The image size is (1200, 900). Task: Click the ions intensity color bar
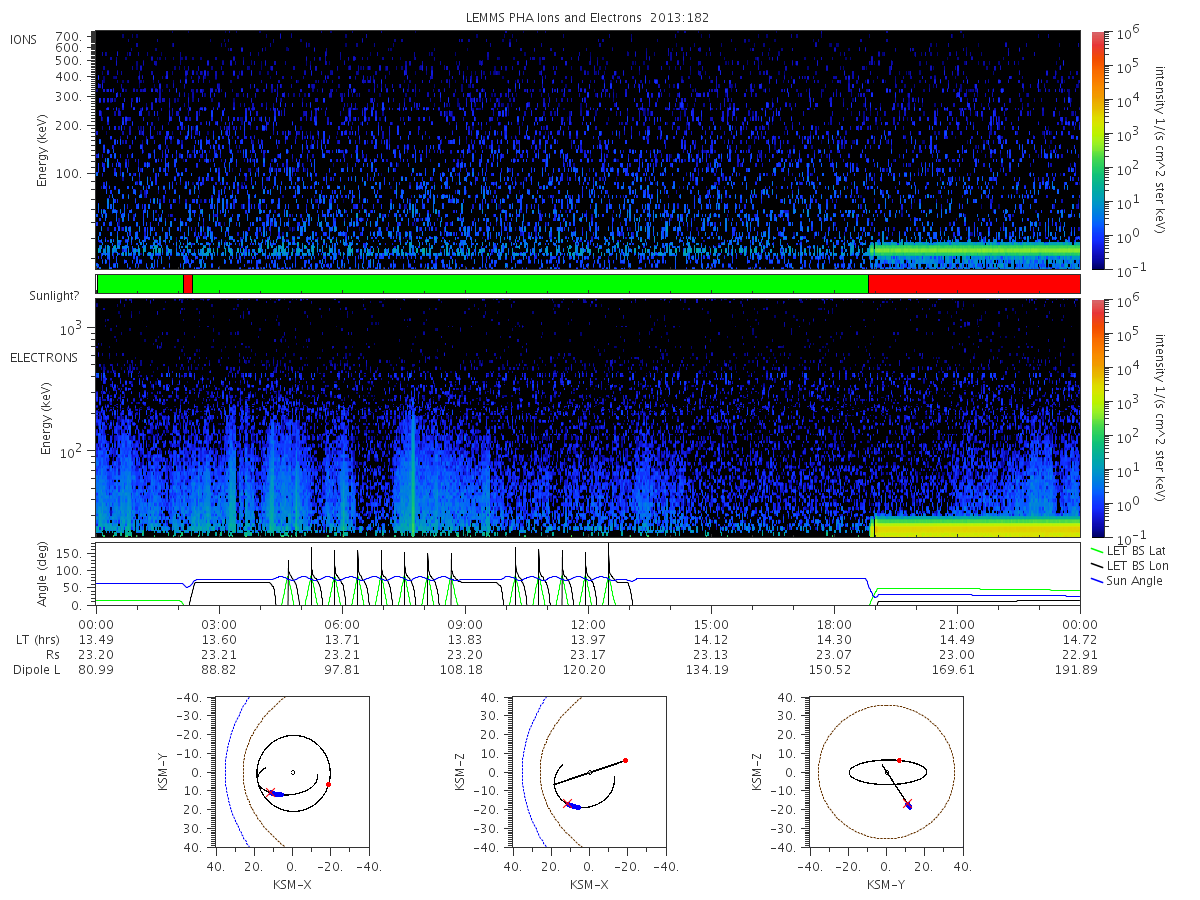click(x=1097, y=150)
